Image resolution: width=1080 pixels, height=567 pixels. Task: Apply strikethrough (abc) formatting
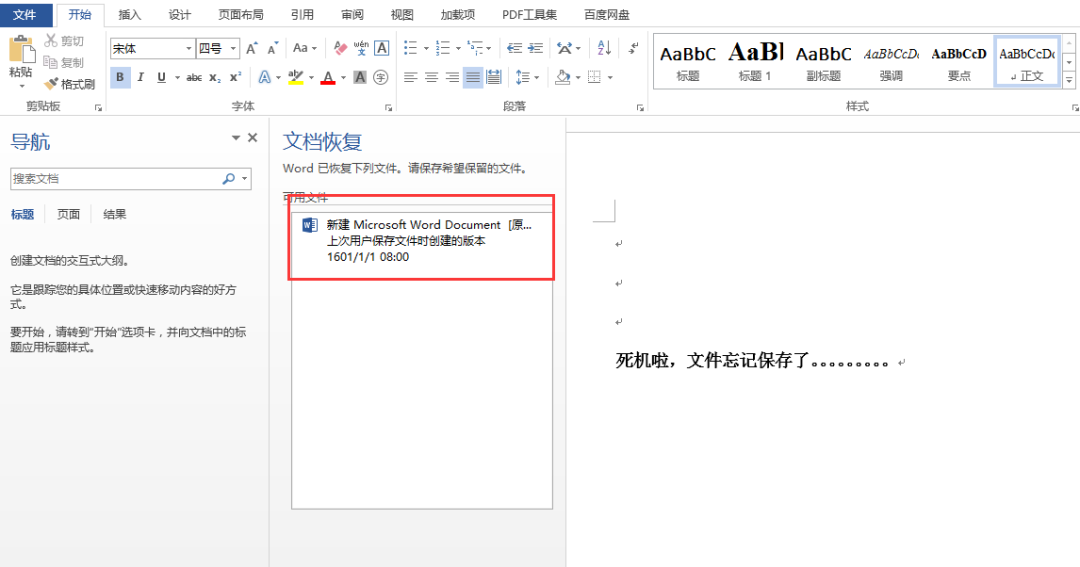point(194,78)
